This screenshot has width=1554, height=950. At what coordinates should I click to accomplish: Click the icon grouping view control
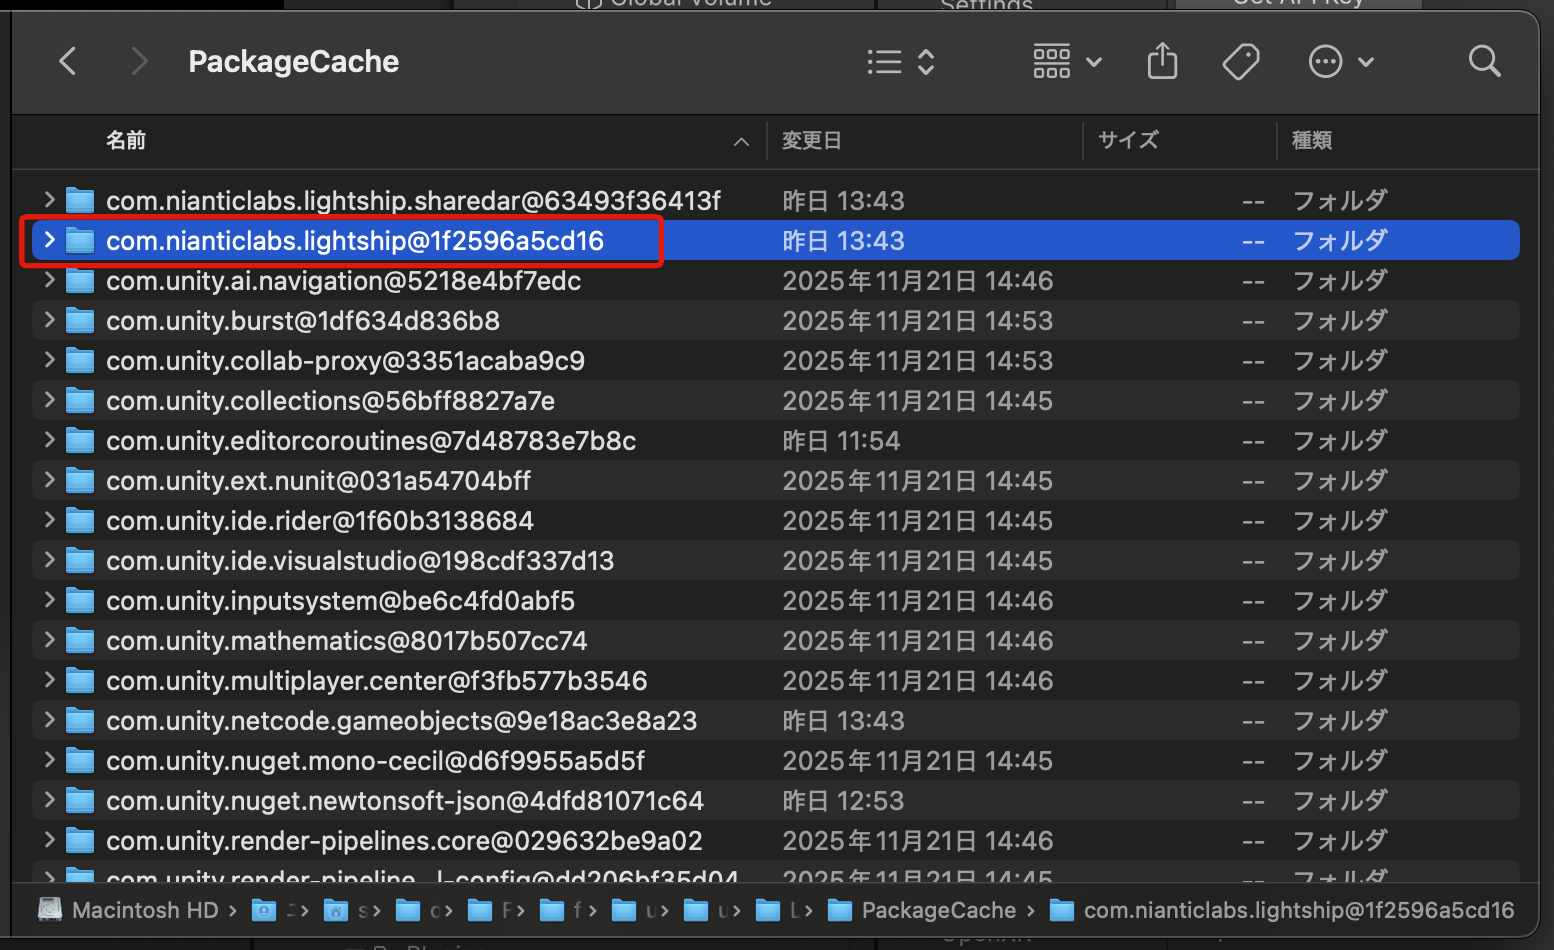tap(1051, 62)
